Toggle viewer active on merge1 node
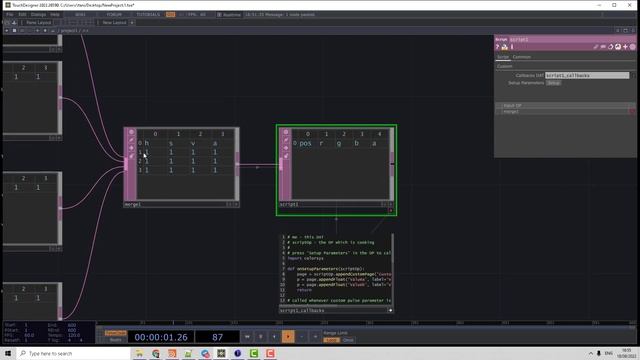Image resolution: width=640 pixels, height=360 pixels. pyautogui.click(x=131, y=132)
